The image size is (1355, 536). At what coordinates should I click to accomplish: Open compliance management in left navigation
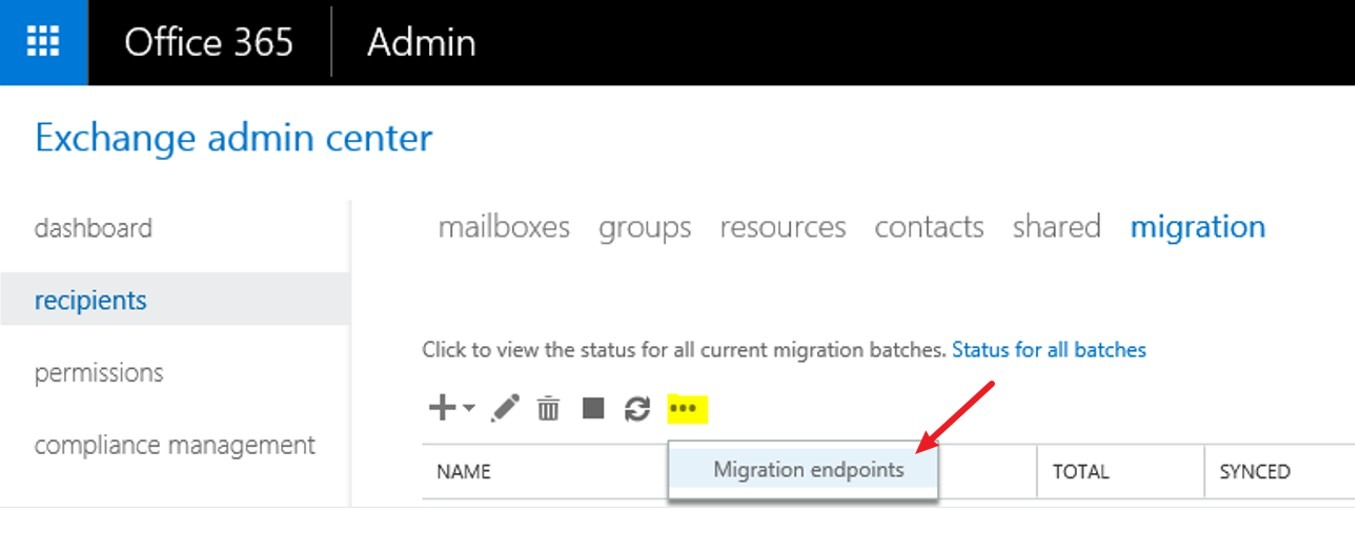point(175,444)
